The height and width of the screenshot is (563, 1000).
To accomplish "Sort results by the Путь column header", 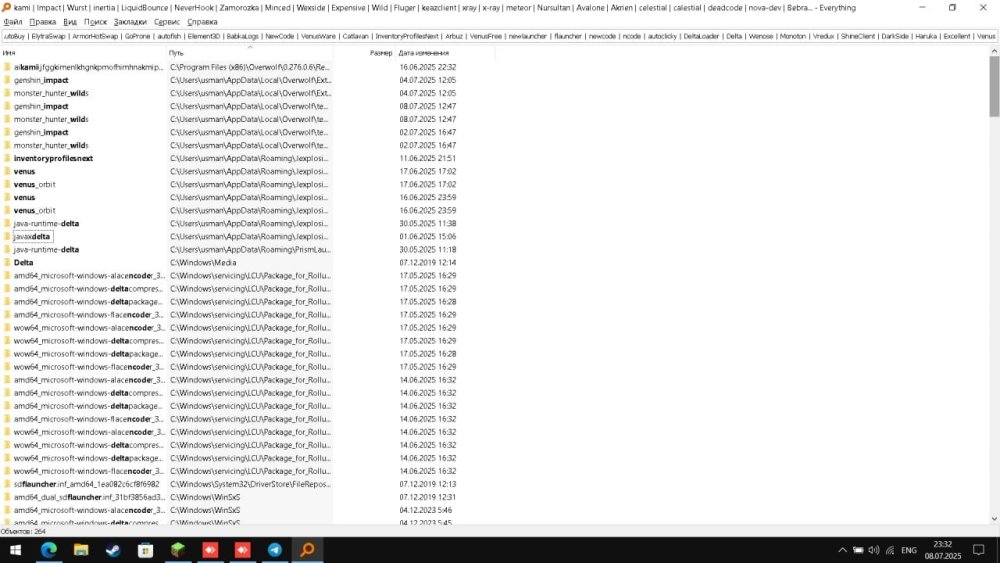I will coord(249,53).
